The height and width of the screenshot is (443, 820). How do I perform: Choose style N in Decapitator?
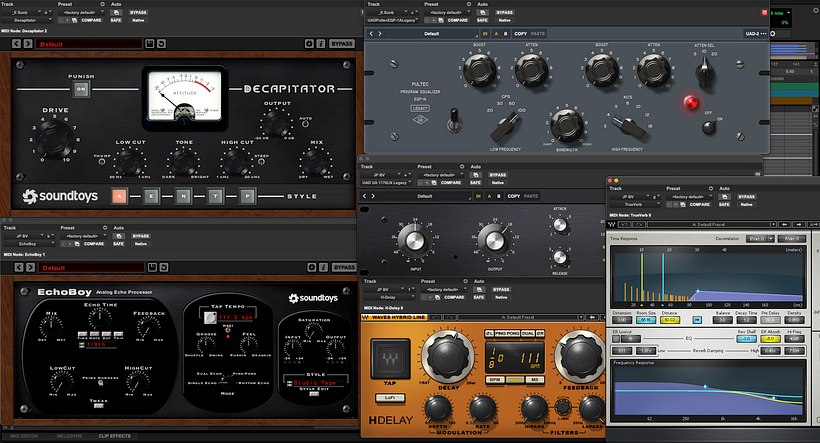point(183,197)
